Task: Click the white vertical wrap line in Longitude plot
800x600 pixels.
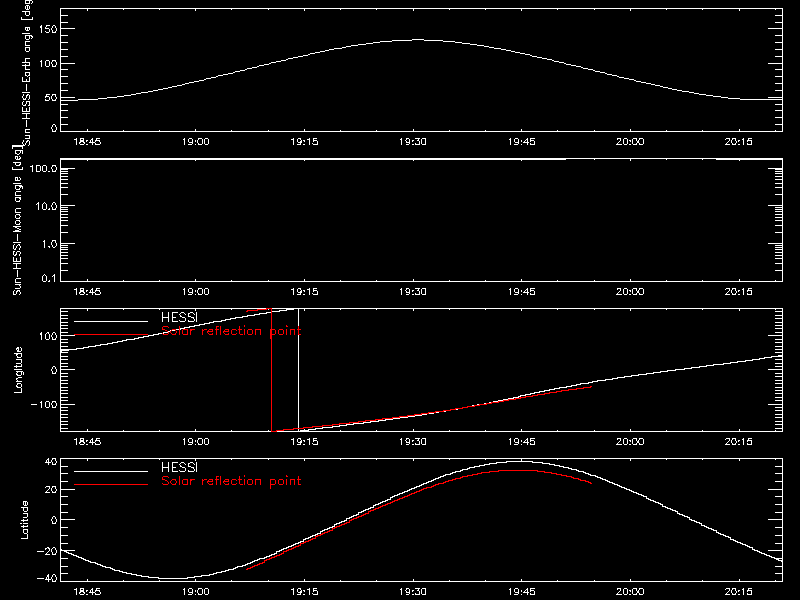Action: 298,370
